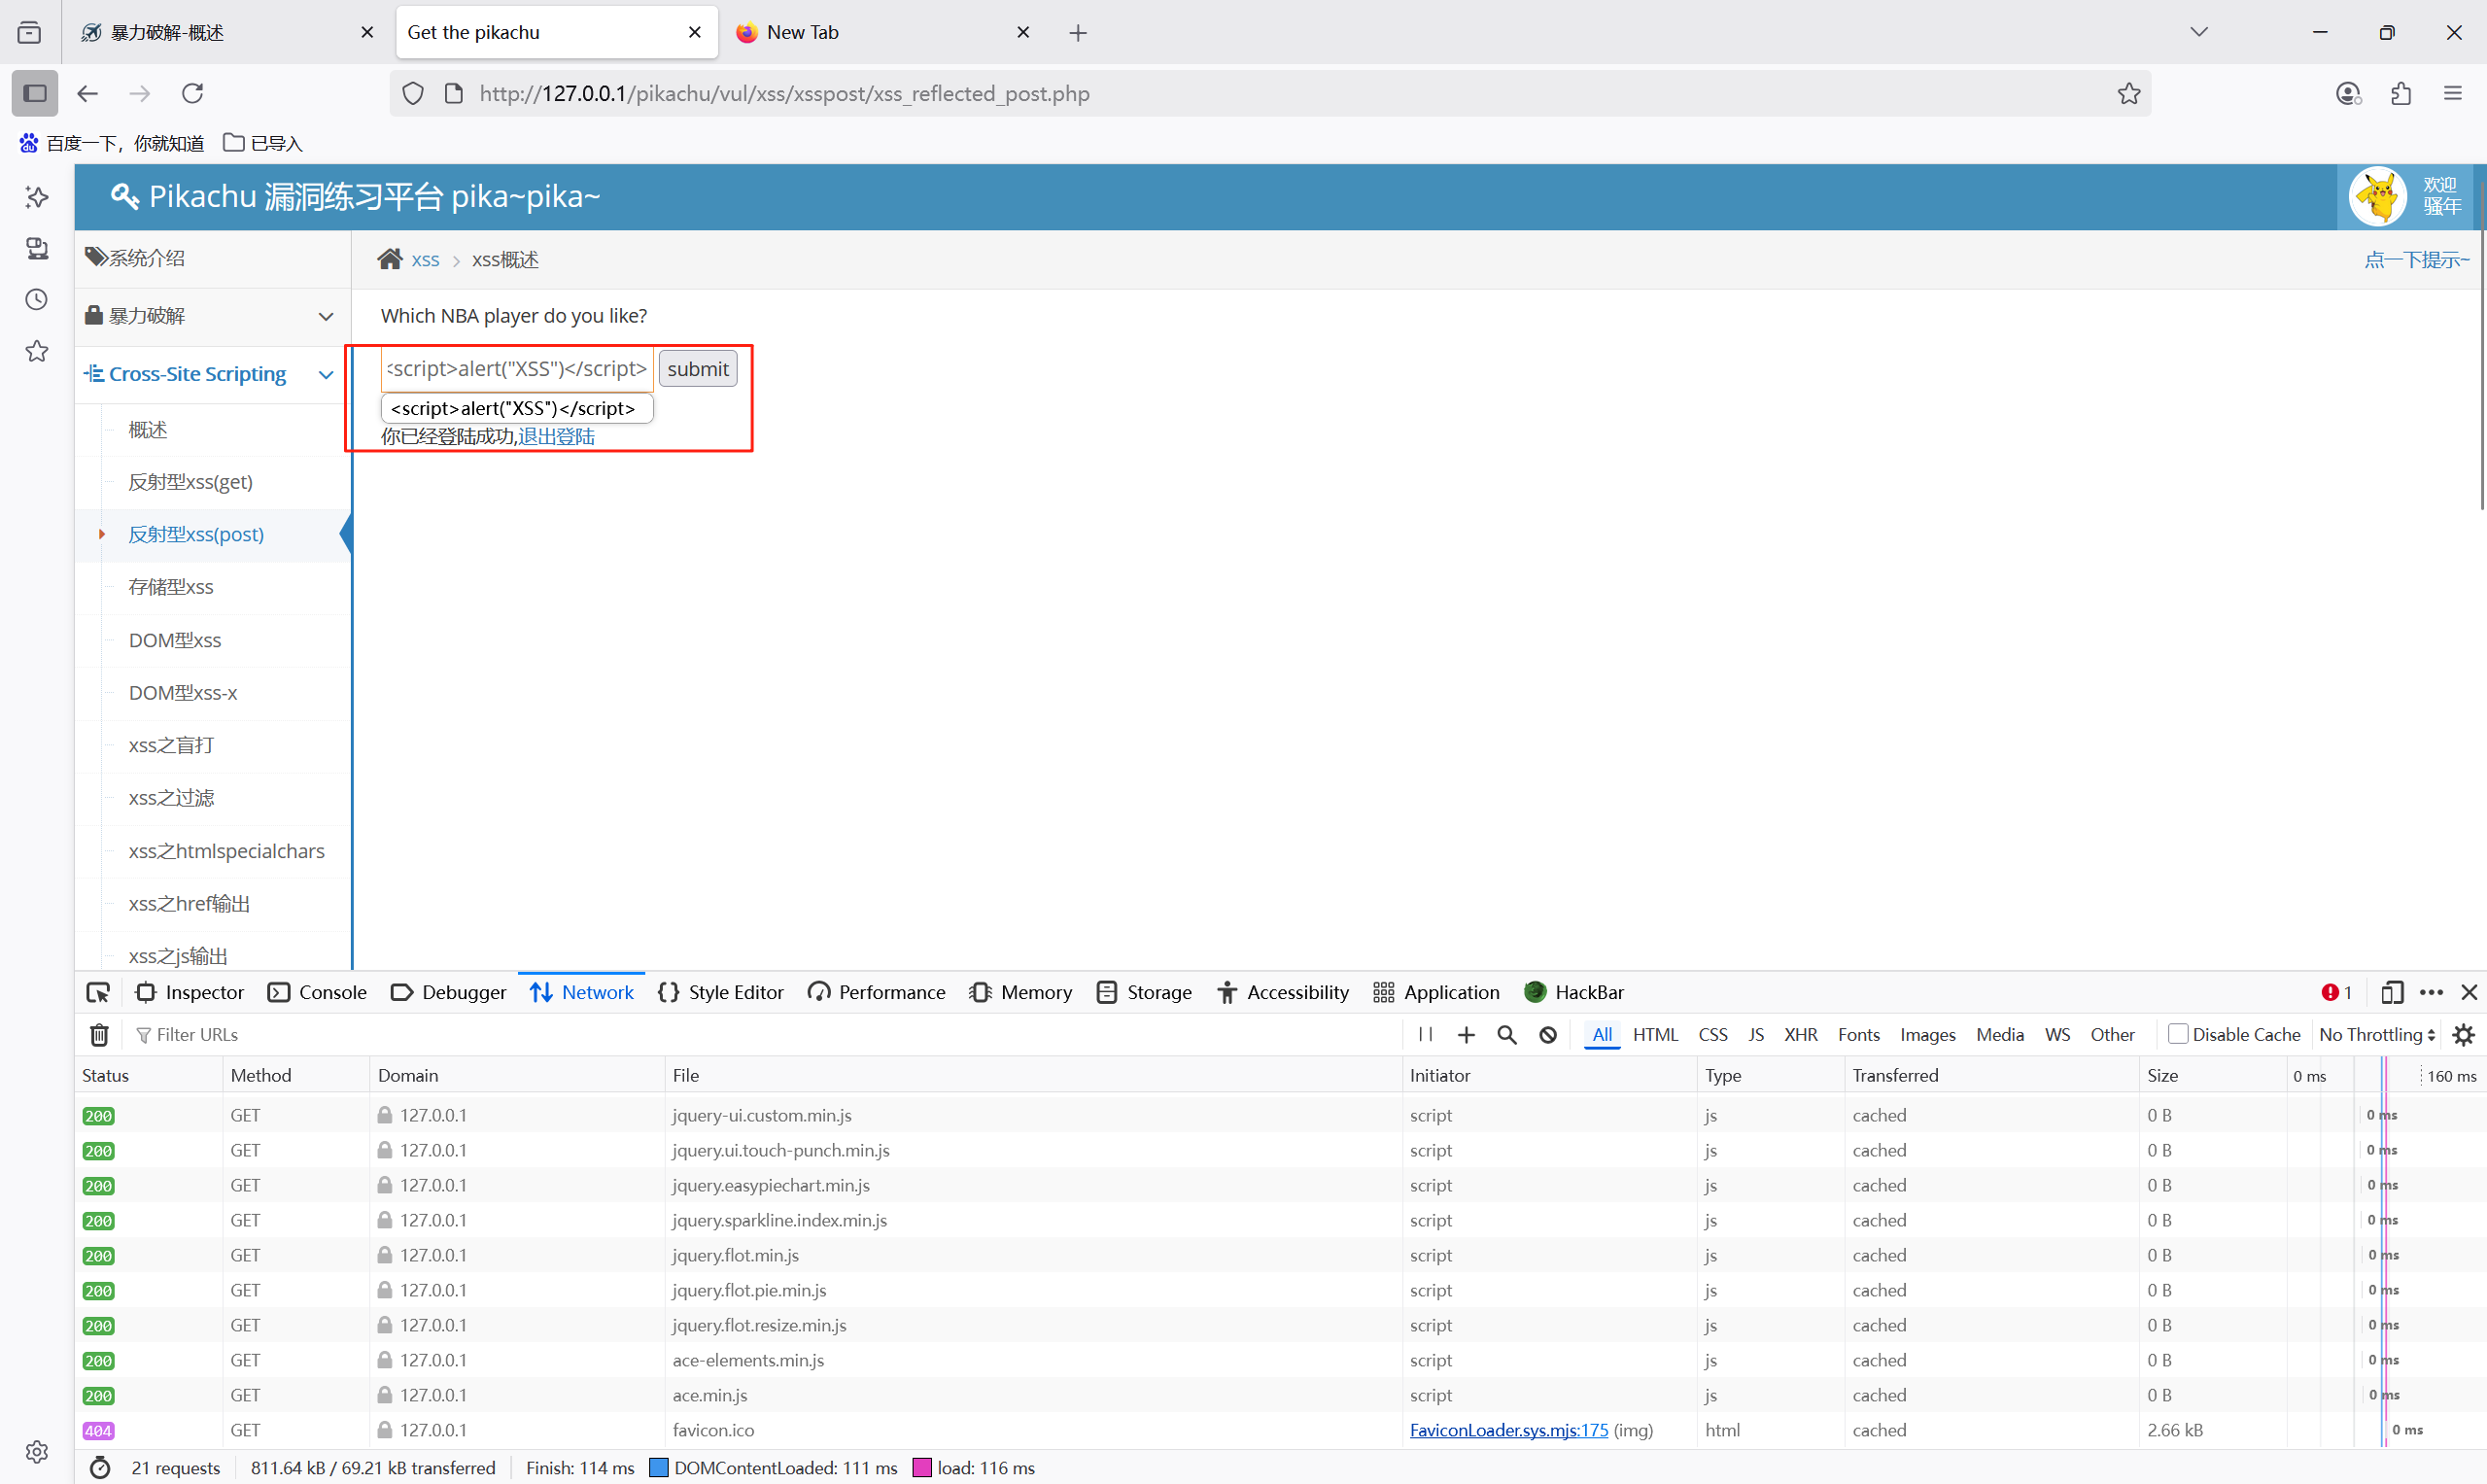Add a new network request
This screenshot has width=2487, height=1484.
click(1466, 1034)
